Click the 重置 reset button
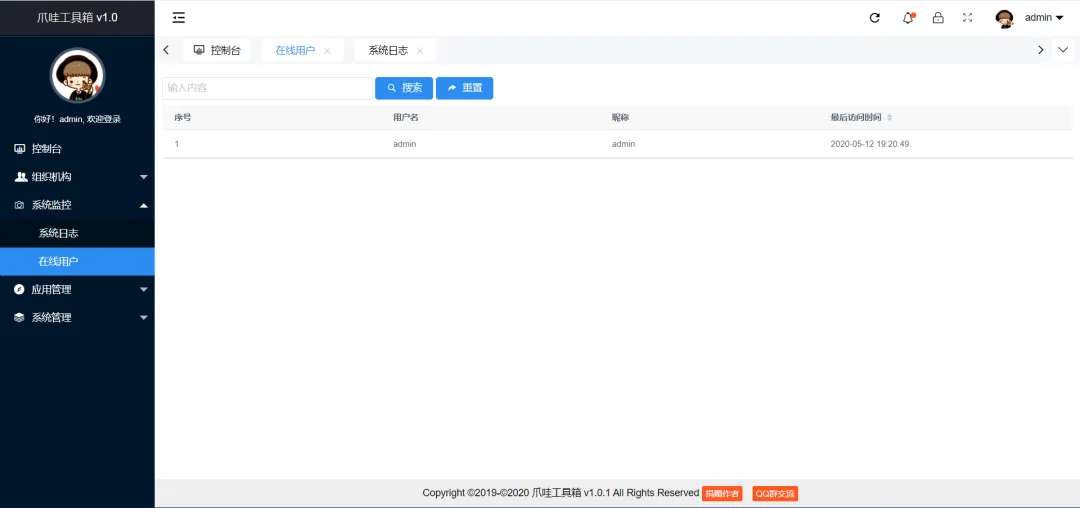This screenshot has width=1080, height=508. click(464, 88)
